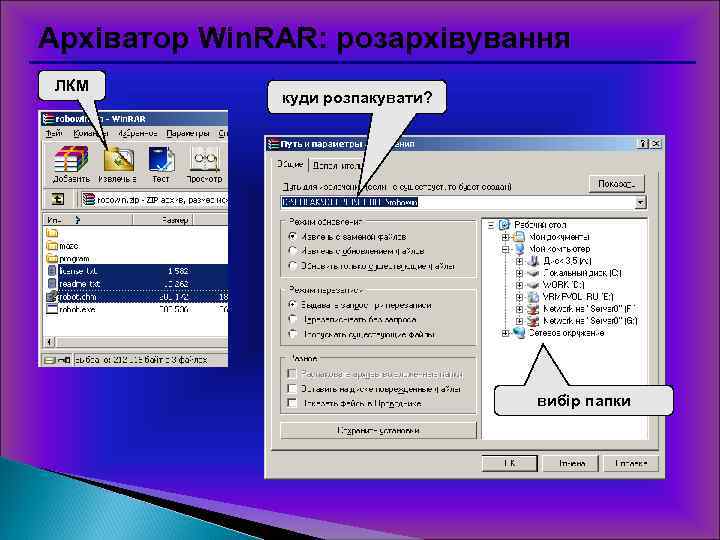Click the (E:) optical drive icon
The image size is (720, 540).
click(x=534, y=297)
